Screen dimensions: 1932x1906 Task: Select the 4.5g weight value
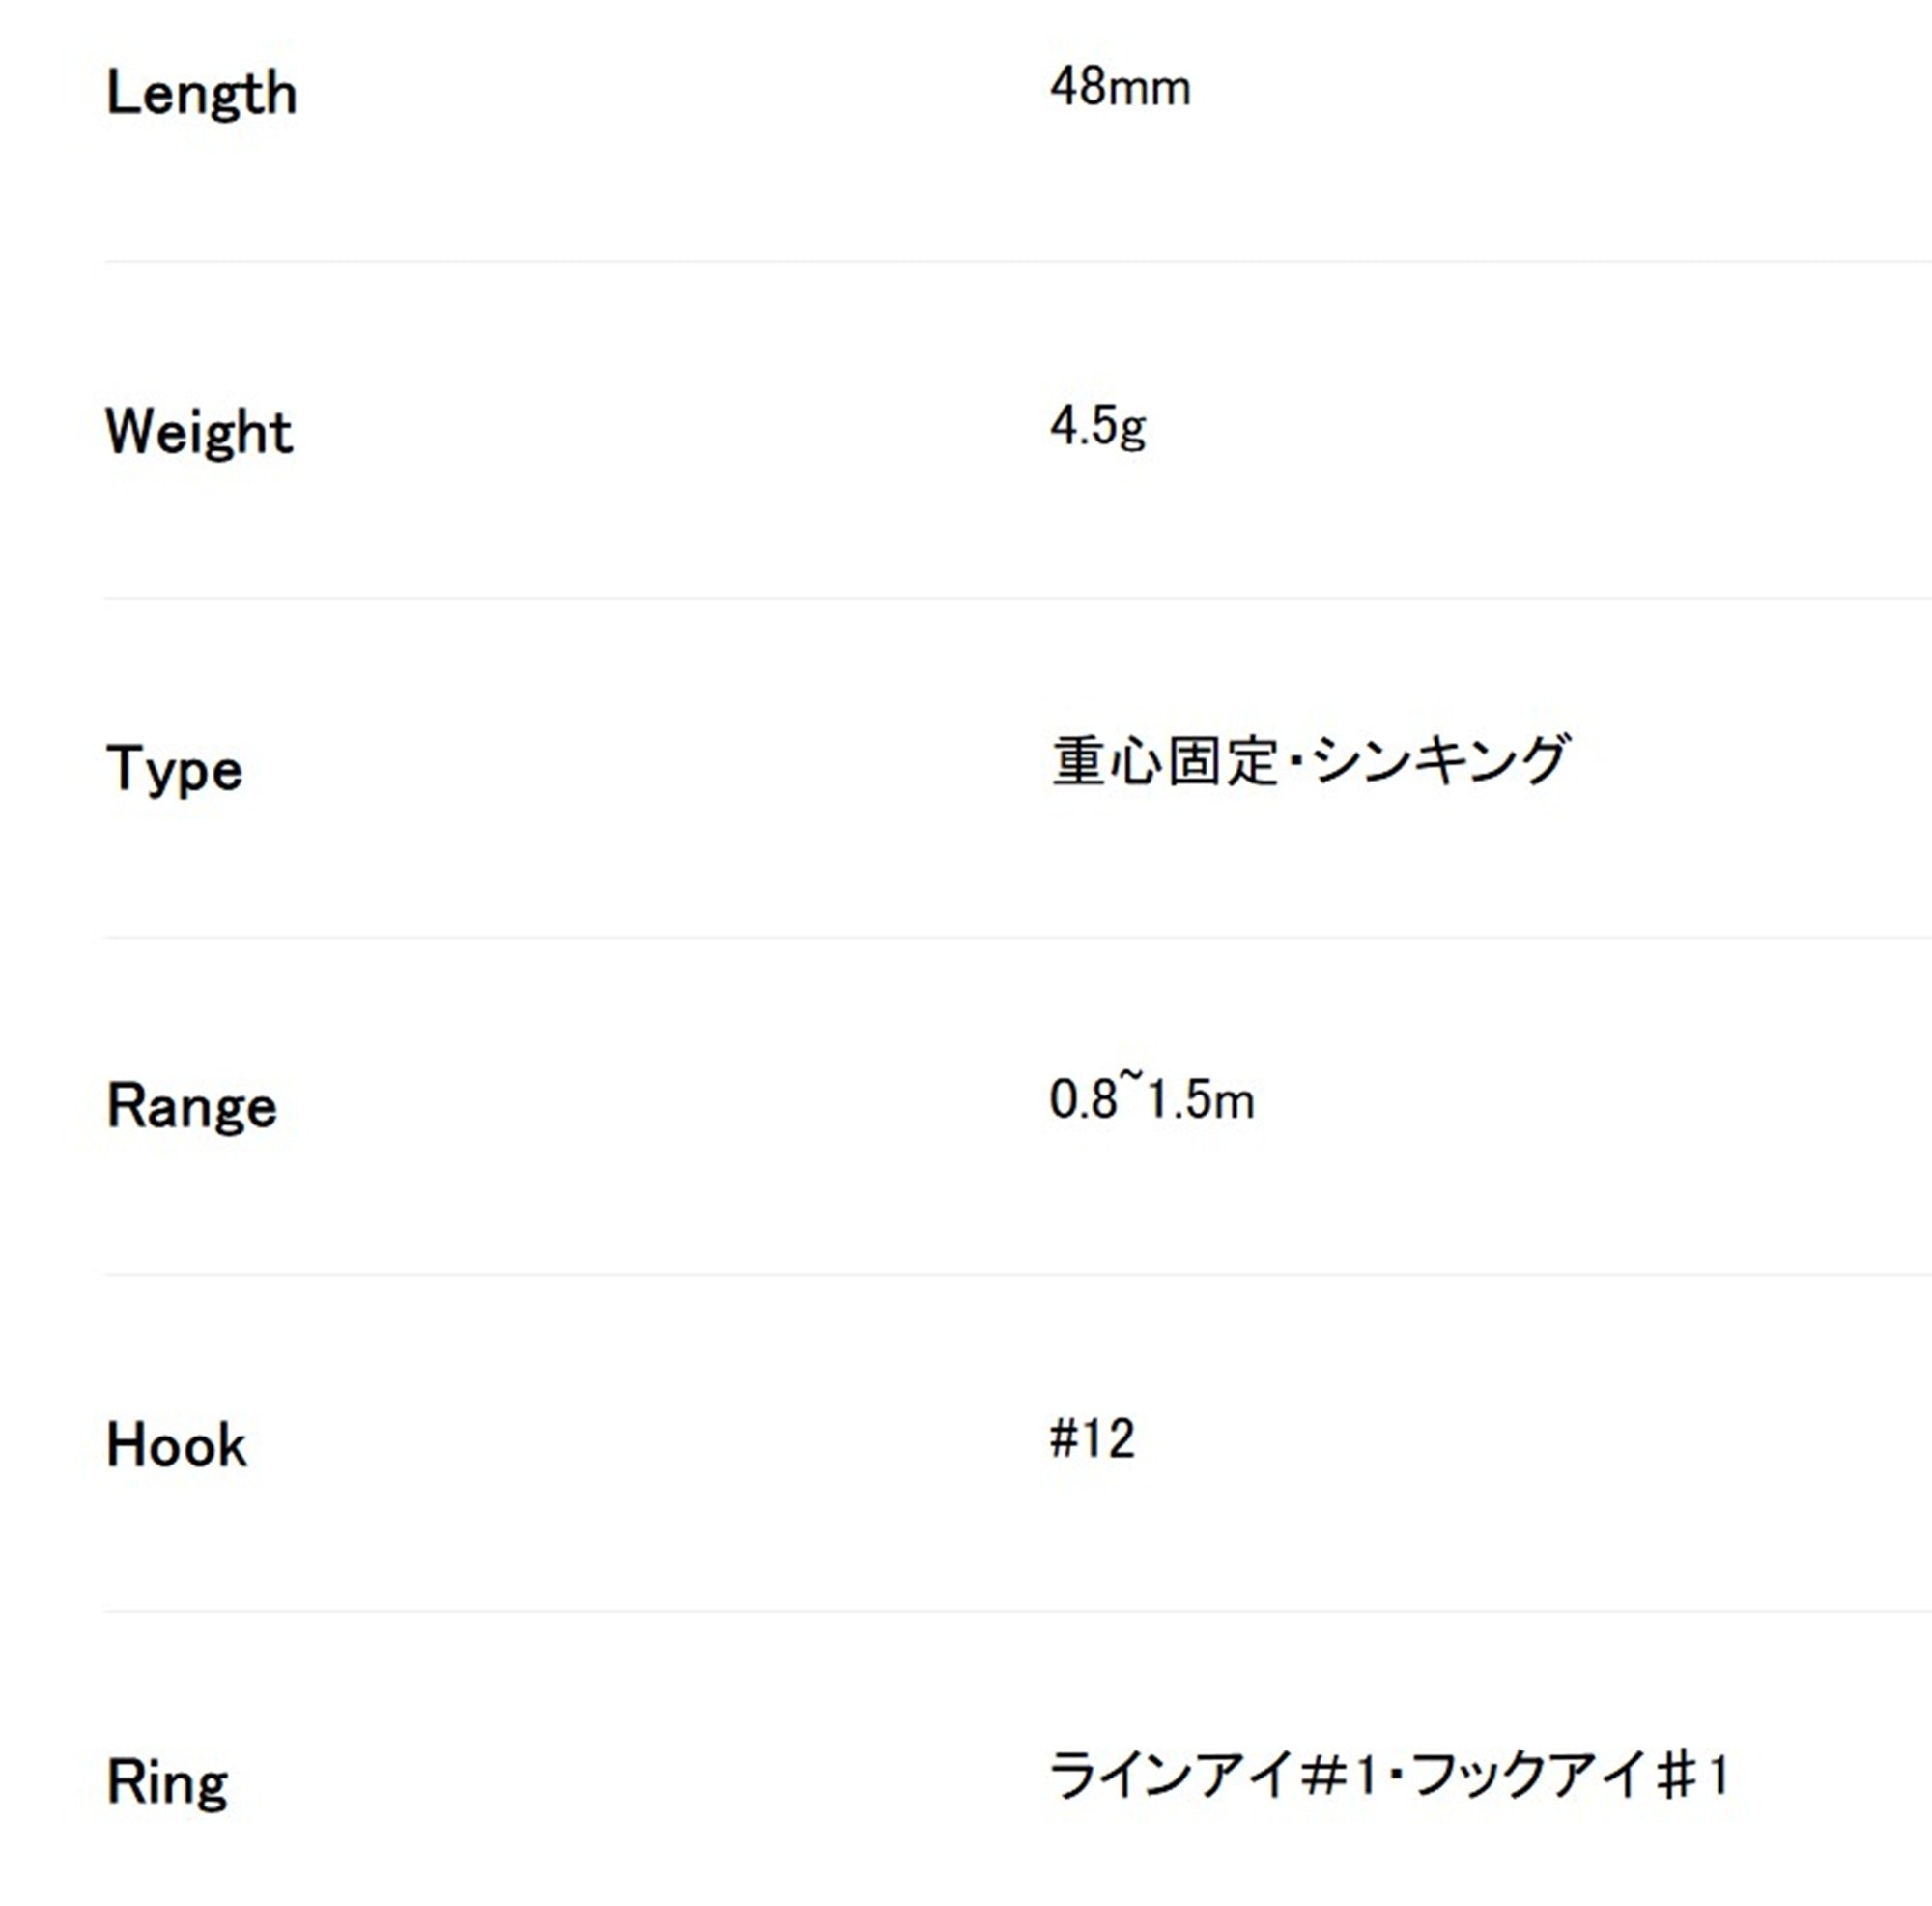click(1097, 428)
